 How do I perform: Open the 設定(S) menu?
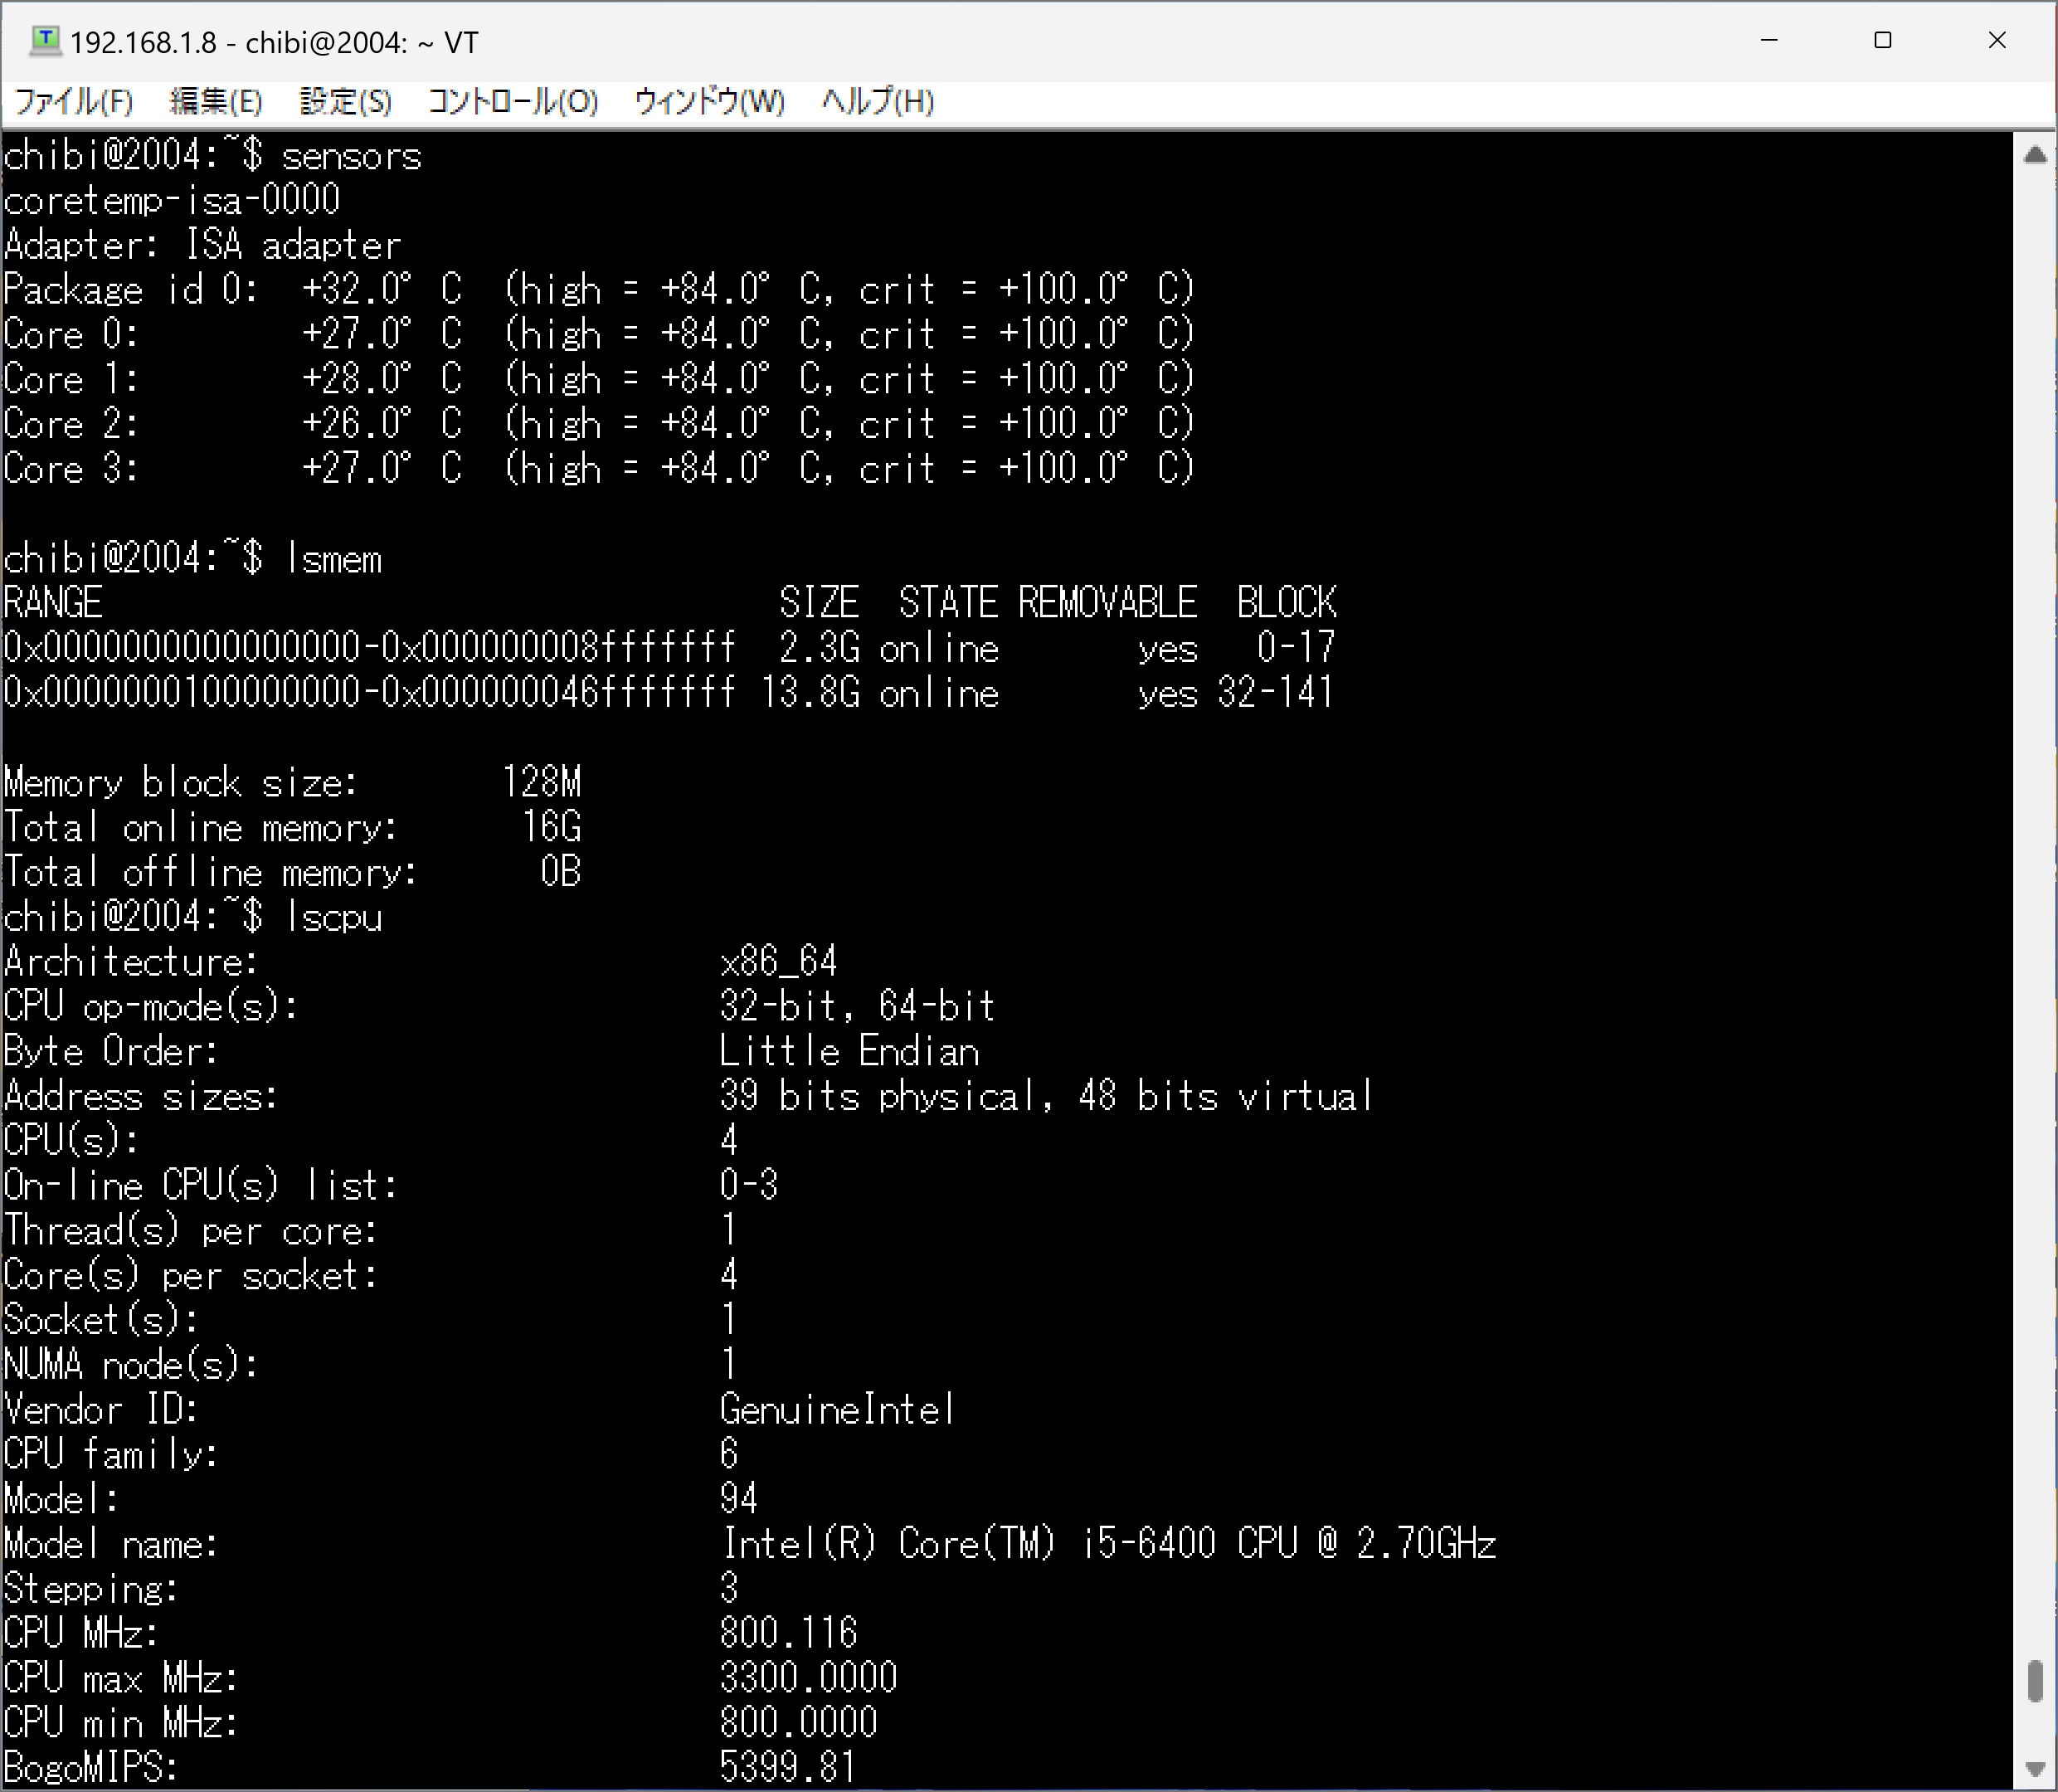(346, 101)
